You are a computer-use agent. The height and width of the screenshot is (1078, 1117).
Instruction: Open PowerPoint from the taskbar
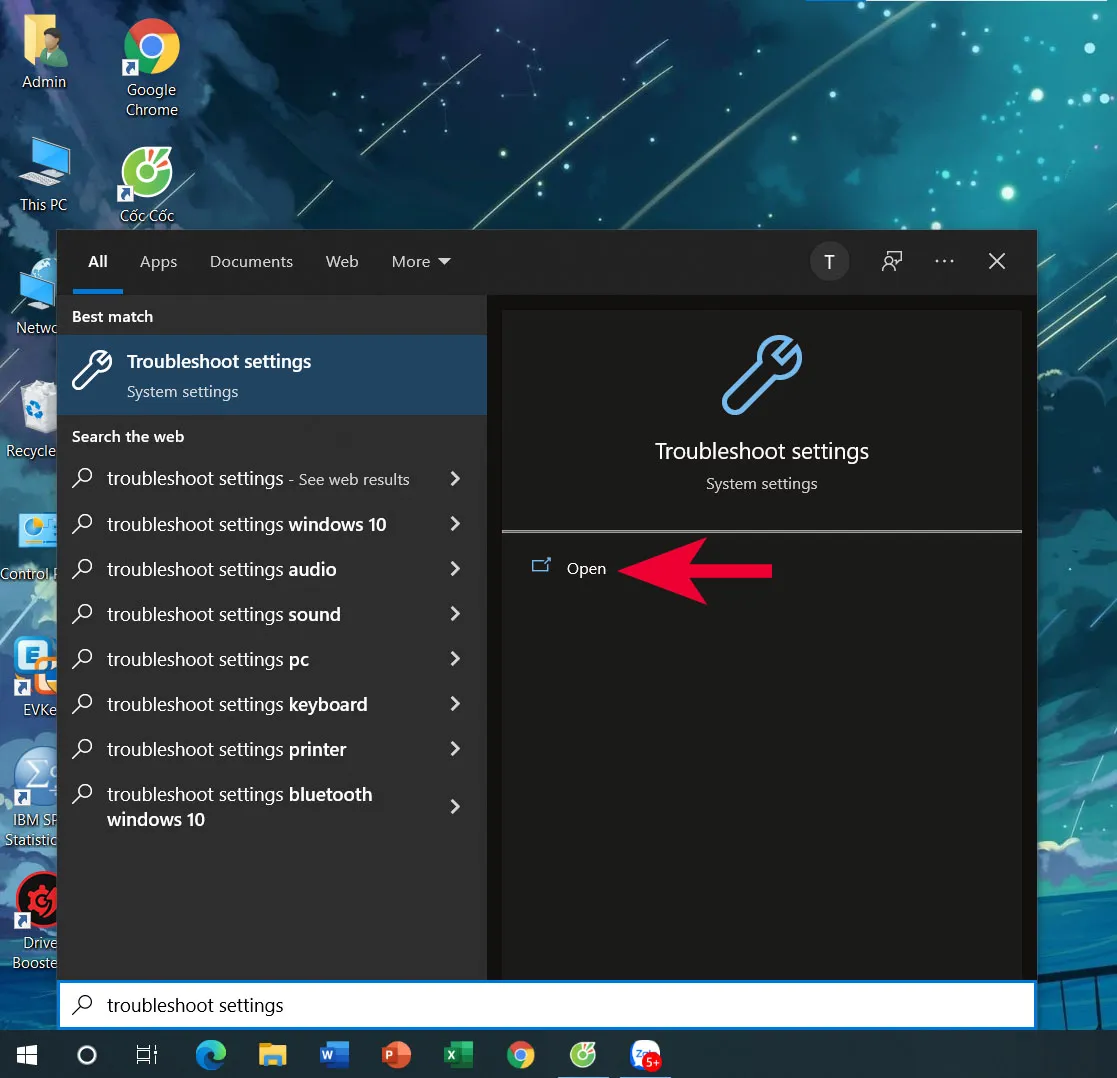(396, 1055)
